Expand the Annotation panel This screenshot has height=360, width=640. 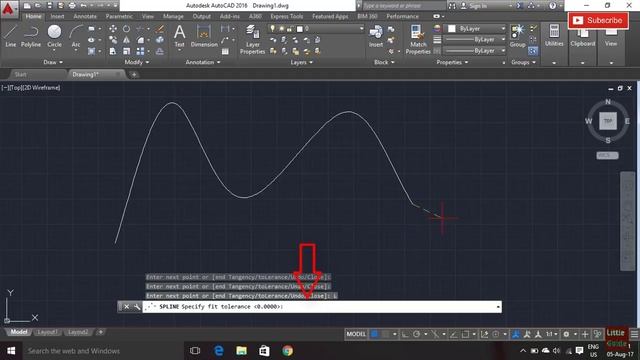(203, 62)
